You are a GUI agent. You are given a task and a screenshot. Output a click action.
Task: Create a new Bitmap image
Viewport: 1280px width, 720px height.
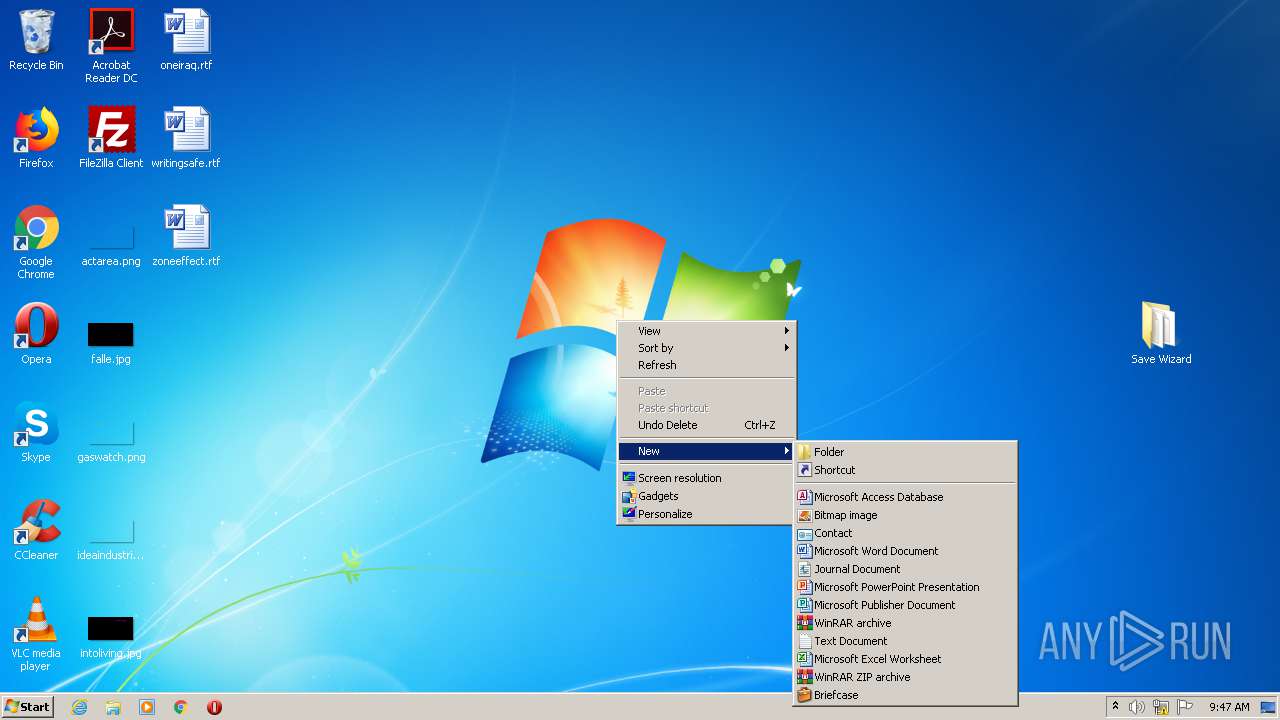tap(905, 515)
